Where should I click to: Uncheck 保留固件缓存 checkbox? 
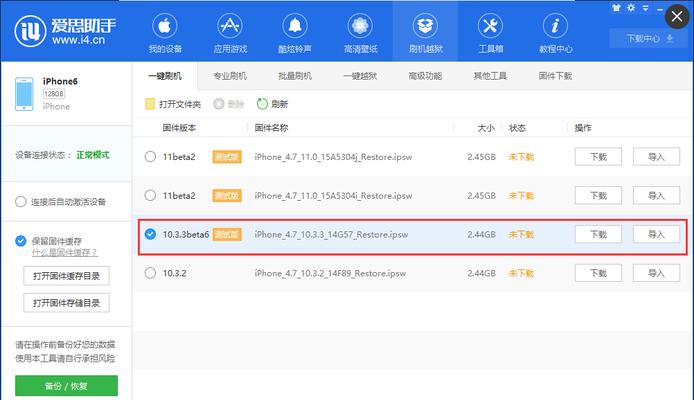coord(20,241)
